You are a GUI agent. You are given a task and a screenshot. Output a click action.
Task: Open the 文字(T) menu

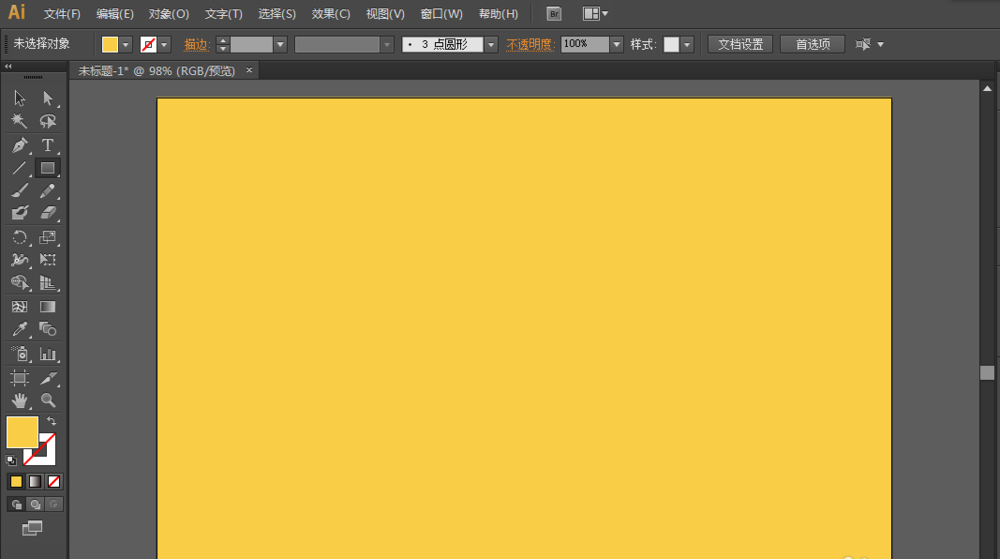click(223, 14)
